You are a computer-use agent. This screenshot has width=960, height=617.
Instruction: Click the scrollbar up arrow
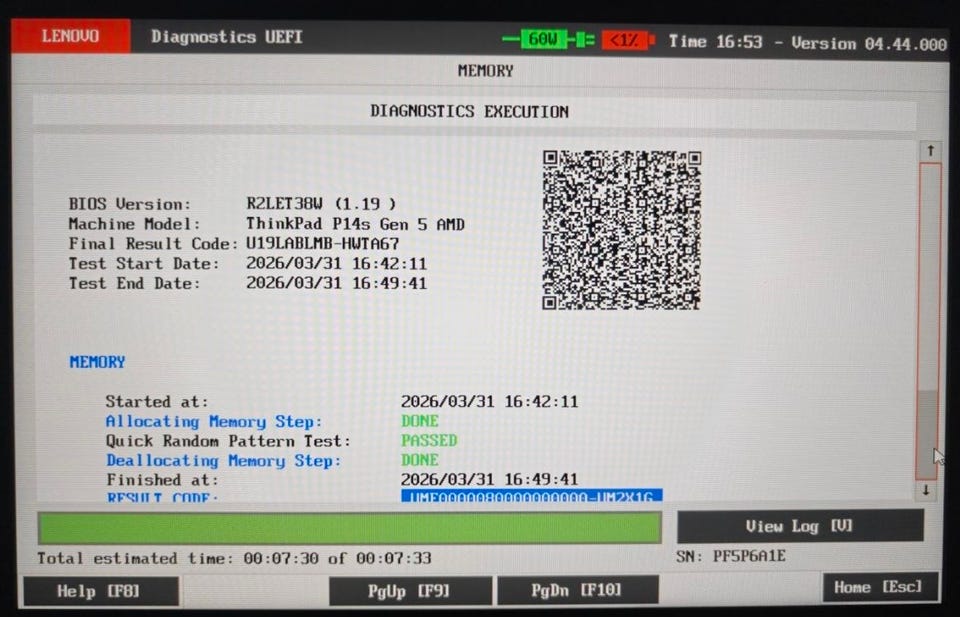point(931,150)
